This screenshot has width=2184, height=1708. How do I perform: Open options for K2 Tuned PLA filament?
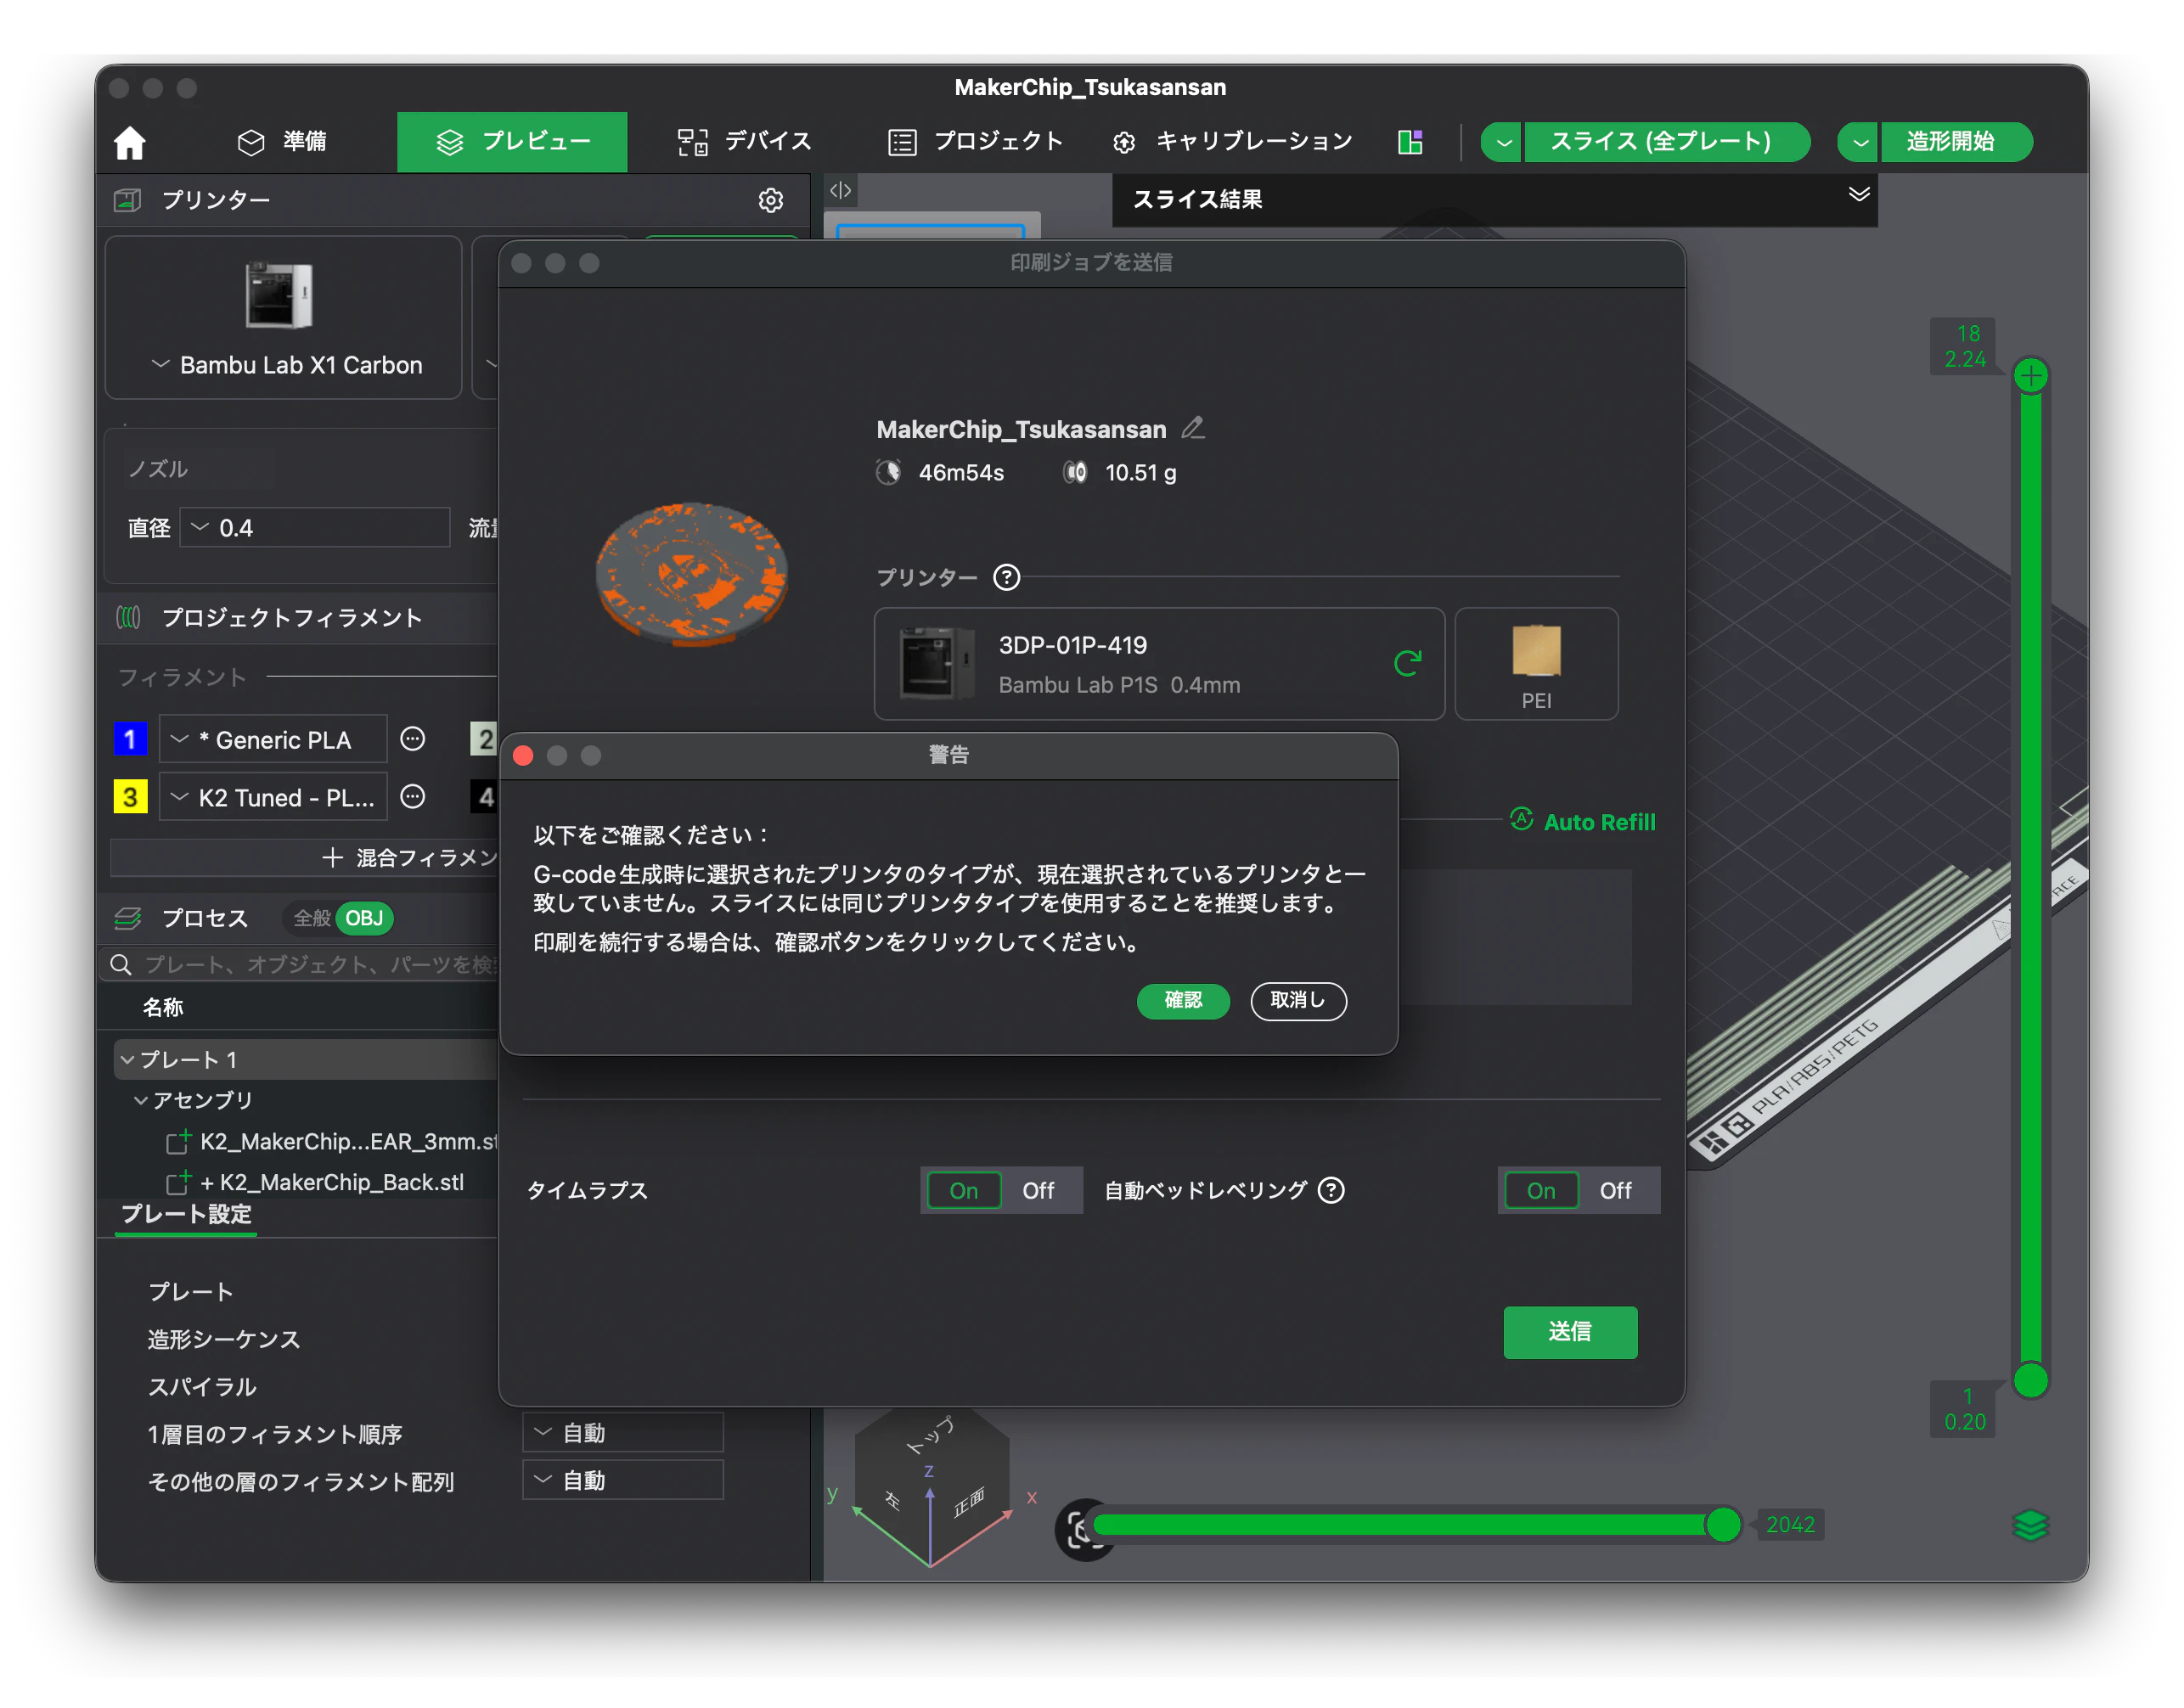(413, 797)
